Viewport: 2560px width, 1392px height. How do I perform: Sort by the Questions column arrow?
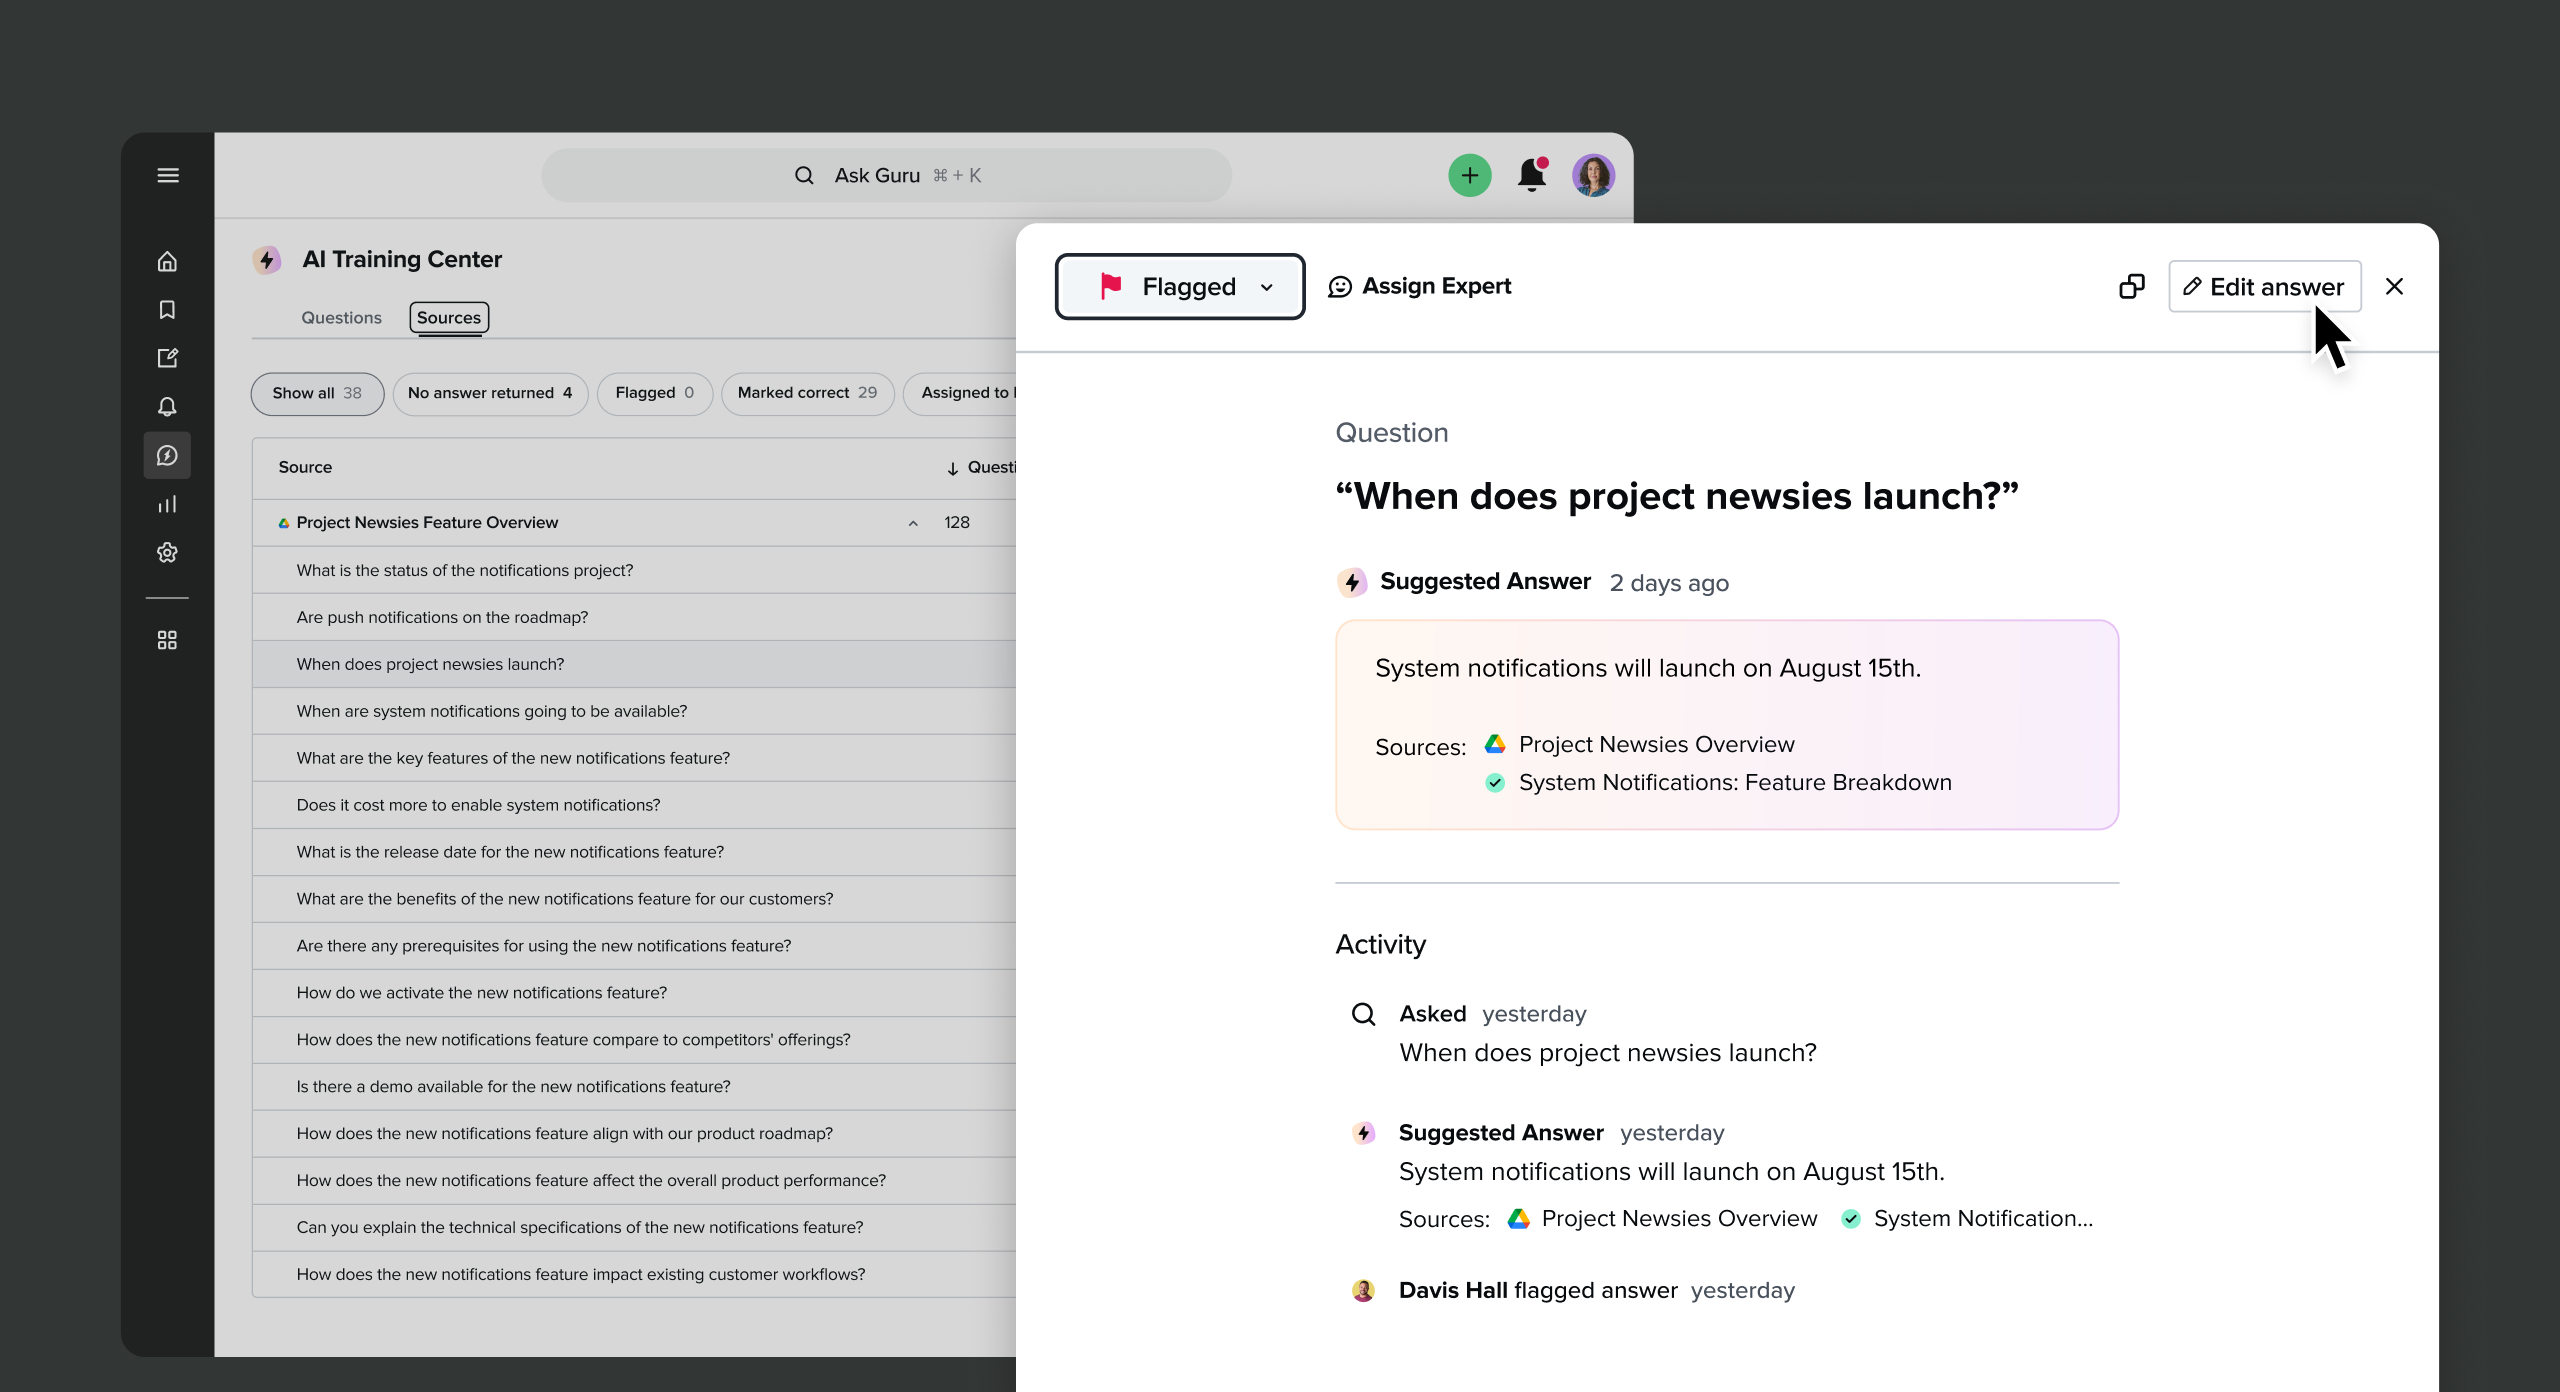coord(953,468)
